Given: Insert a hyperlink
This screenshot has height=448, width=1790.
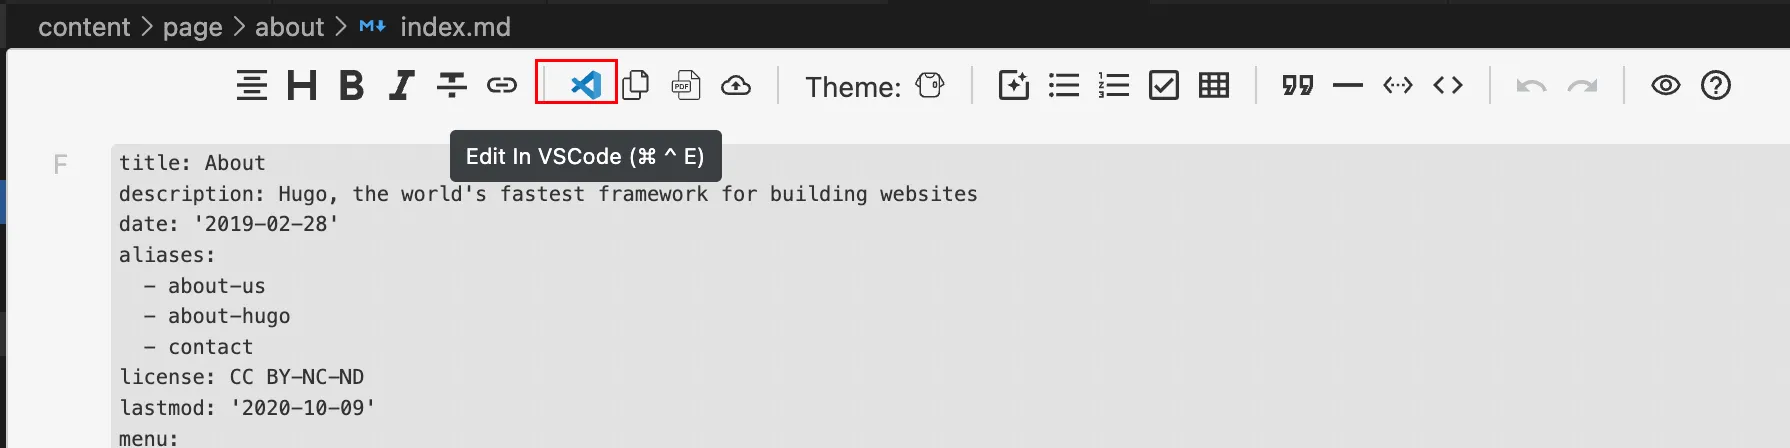Looking at the screenshot, I should point(502,86).
